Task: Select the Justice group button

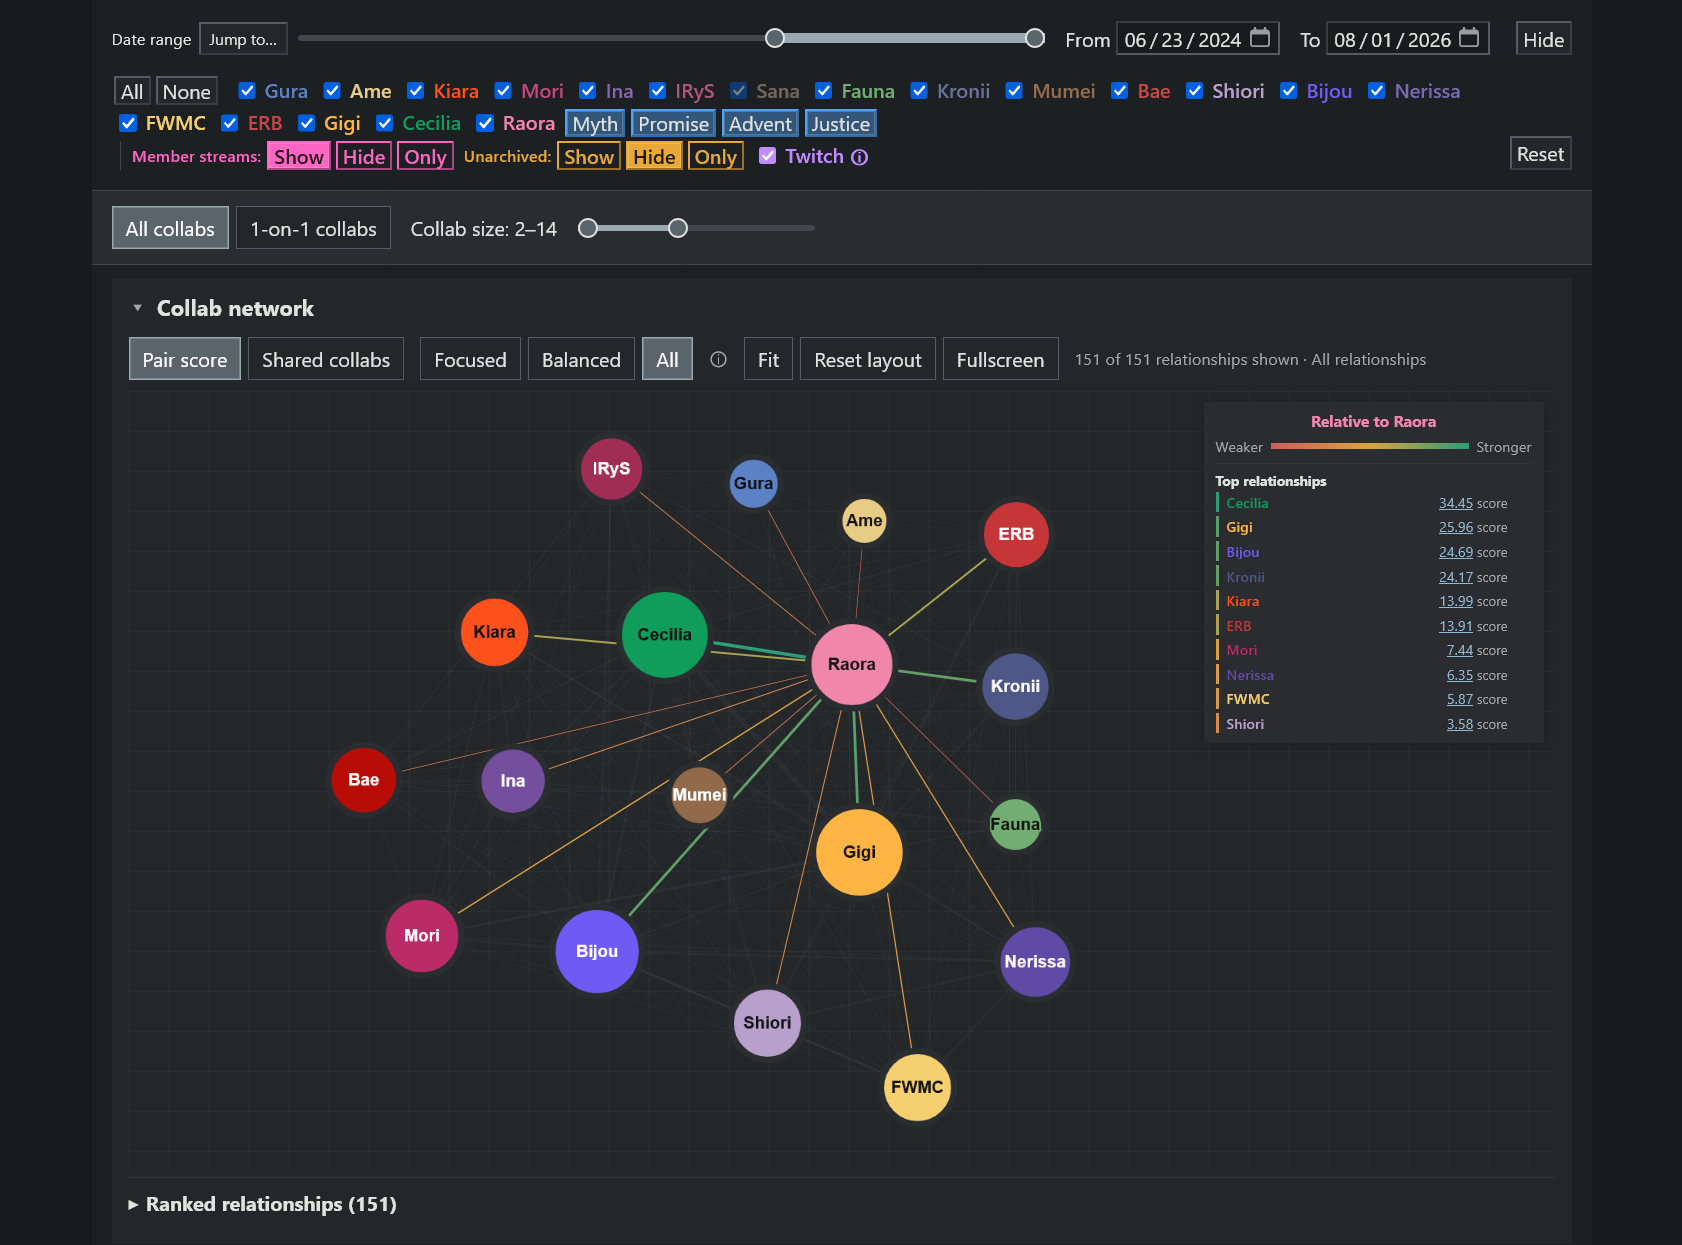Action: coord(840,124)
